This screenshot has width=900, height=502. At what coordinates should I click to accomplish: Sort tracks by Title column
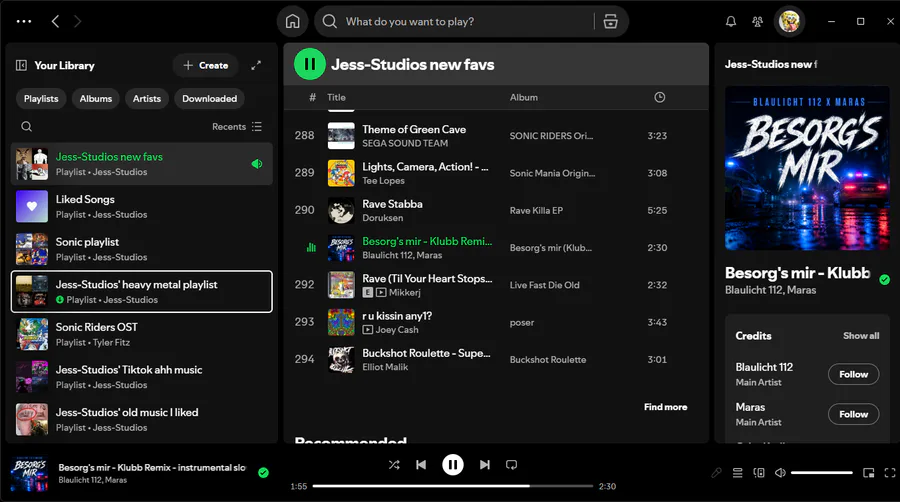[336, 98]
